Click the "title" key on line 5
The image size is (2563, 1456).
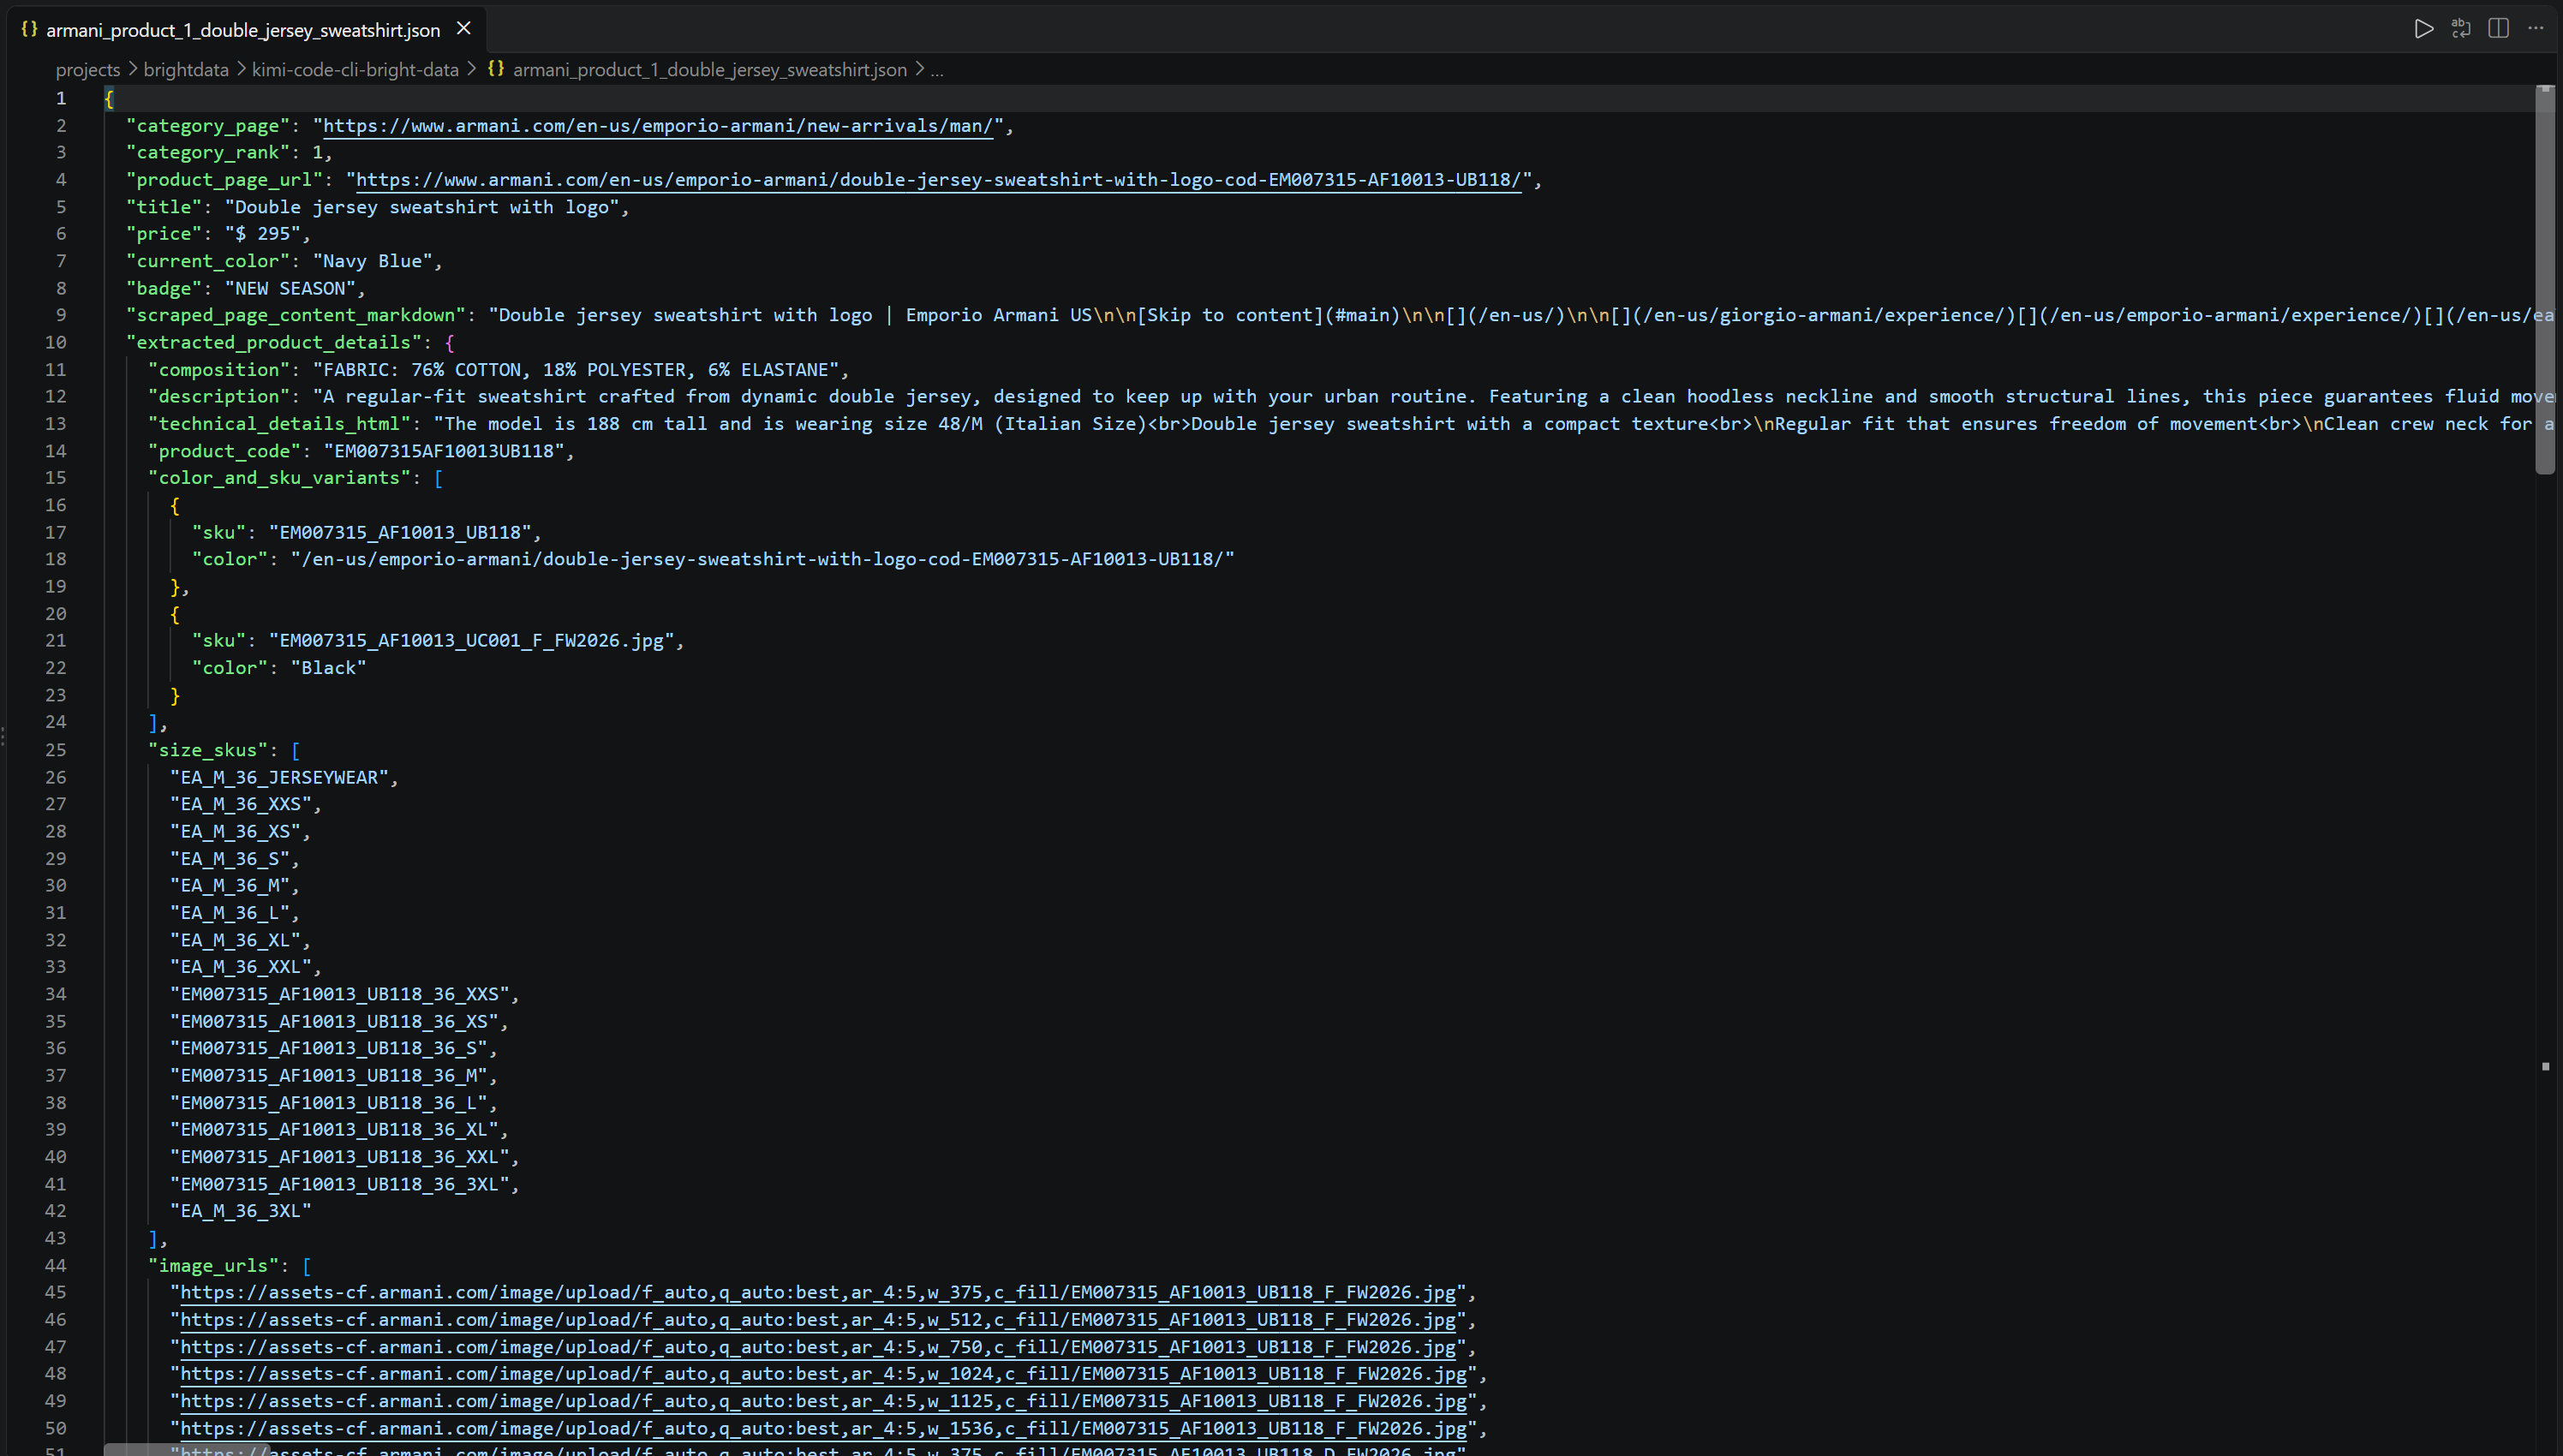tap(164, 207)
